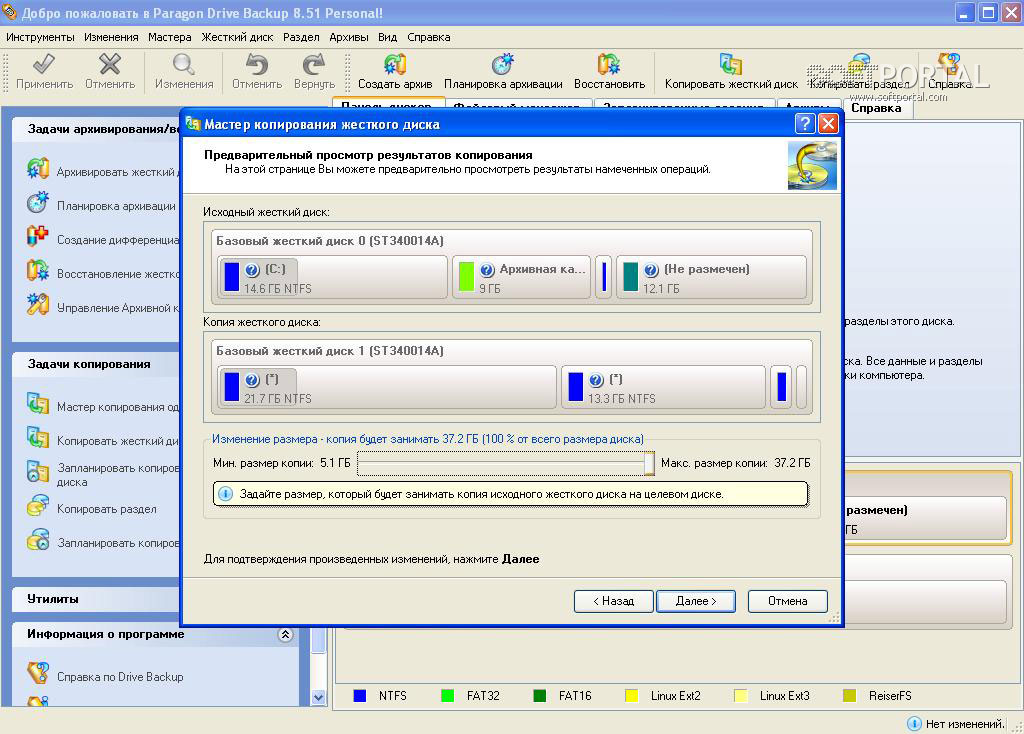Click the ReiserFS legend swatch
Image resolution: width=1024 pixels, height=734 pixels.
[849, 695]
